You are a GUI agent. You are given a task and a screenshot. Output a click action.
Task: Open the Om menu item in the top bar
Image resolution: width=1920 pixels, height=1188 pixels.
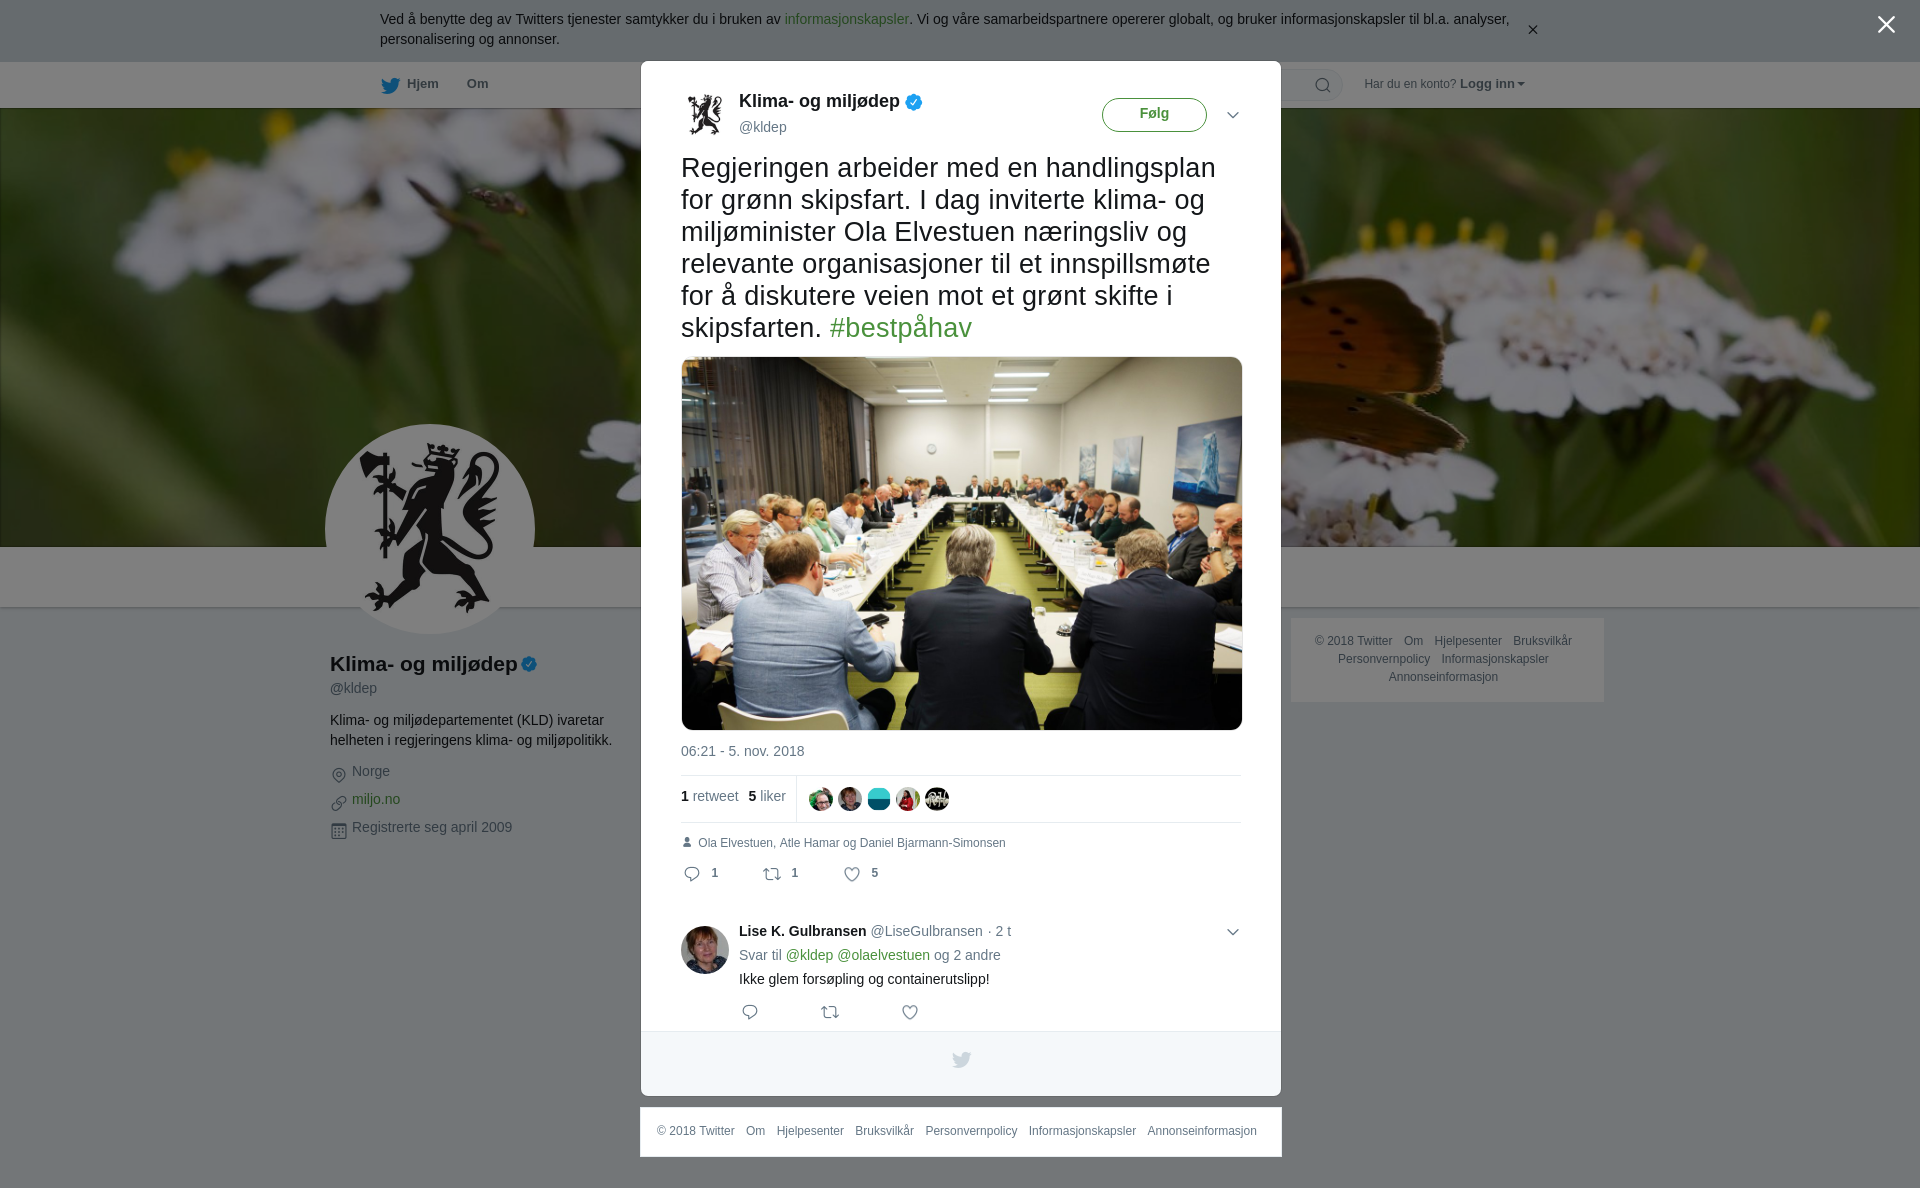[x=477, y=84]
